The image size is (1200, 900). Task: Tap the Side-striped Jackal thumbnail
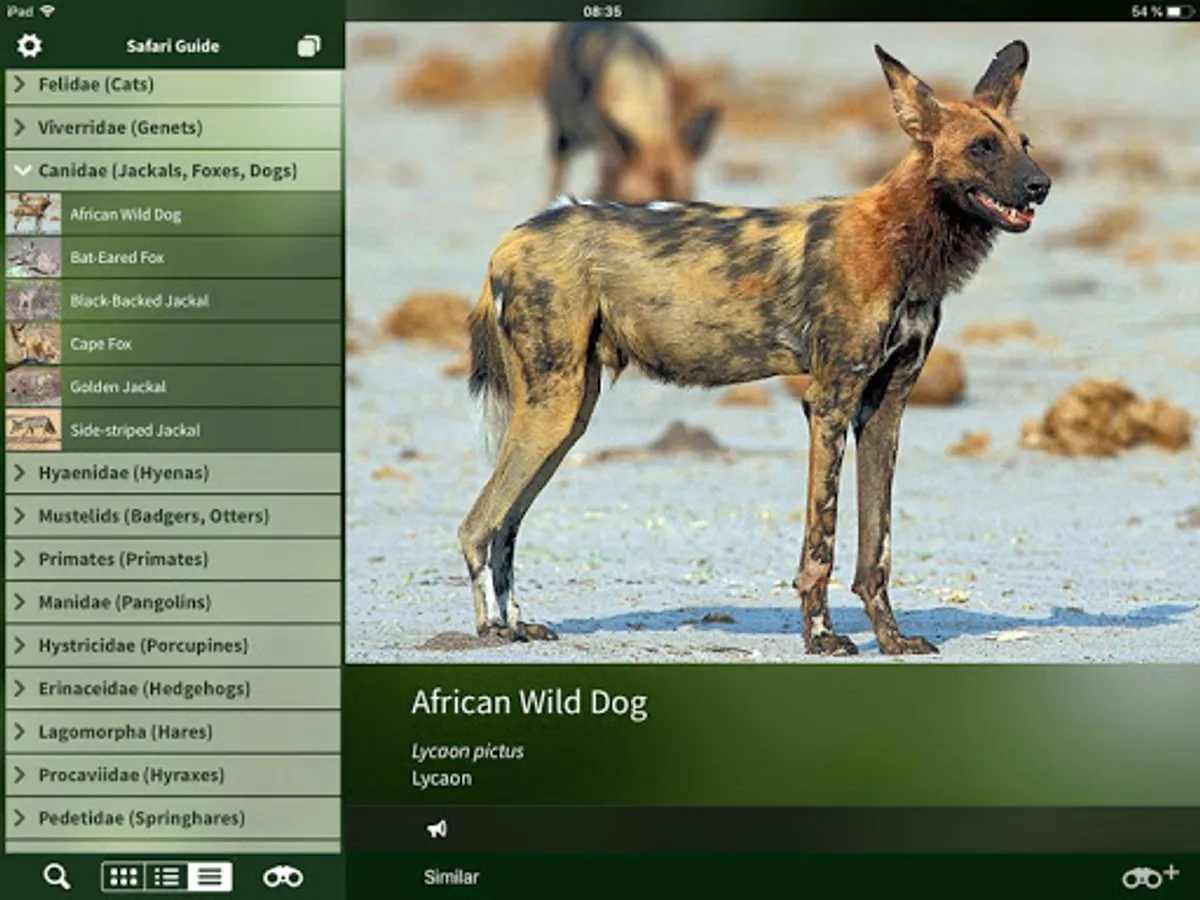[x=33, y=430]
